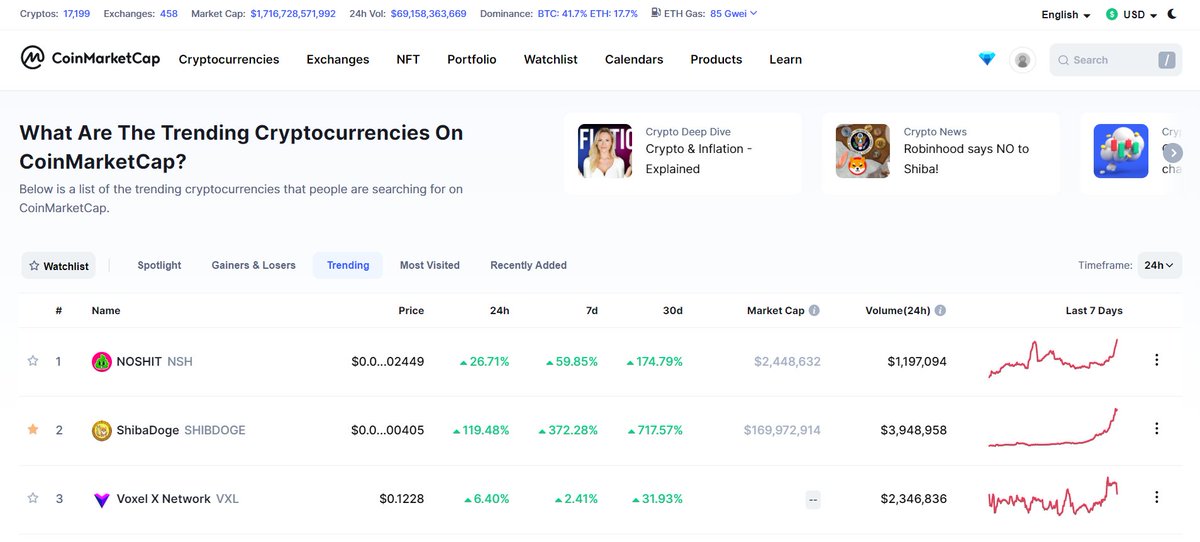This screenshot has height=542, width=1200.
Task: Expand the ETH Gas 85 Gwei dropdown
Action: point(733,14)
